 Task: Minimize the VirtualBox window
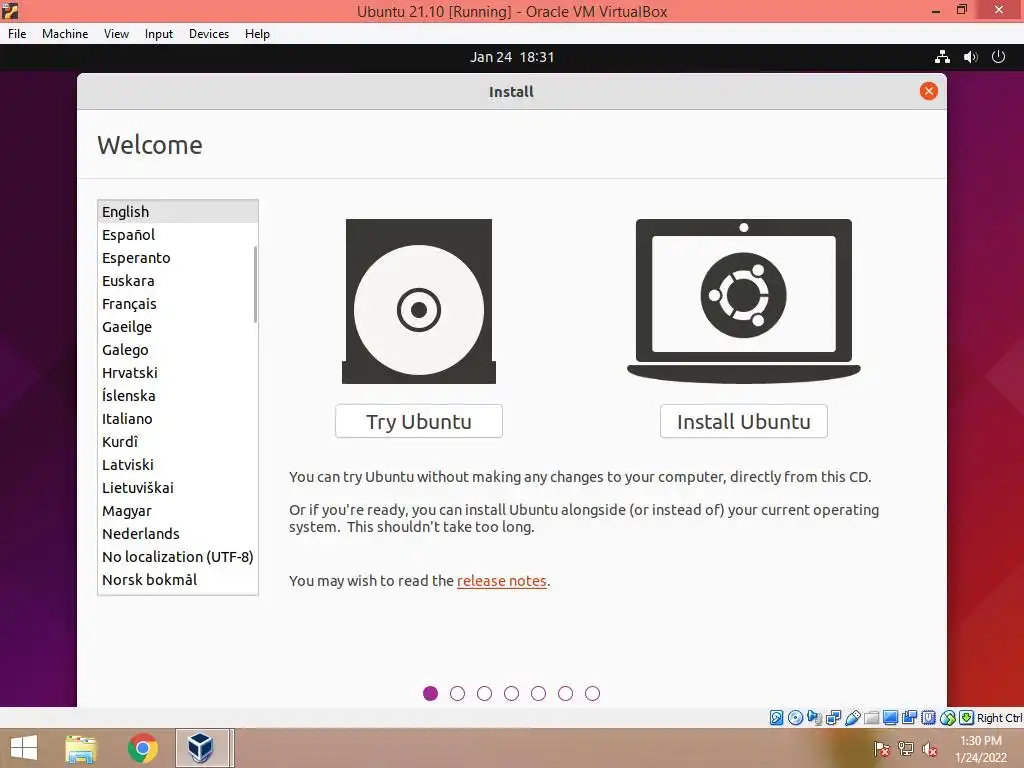(x=936, y=10)
